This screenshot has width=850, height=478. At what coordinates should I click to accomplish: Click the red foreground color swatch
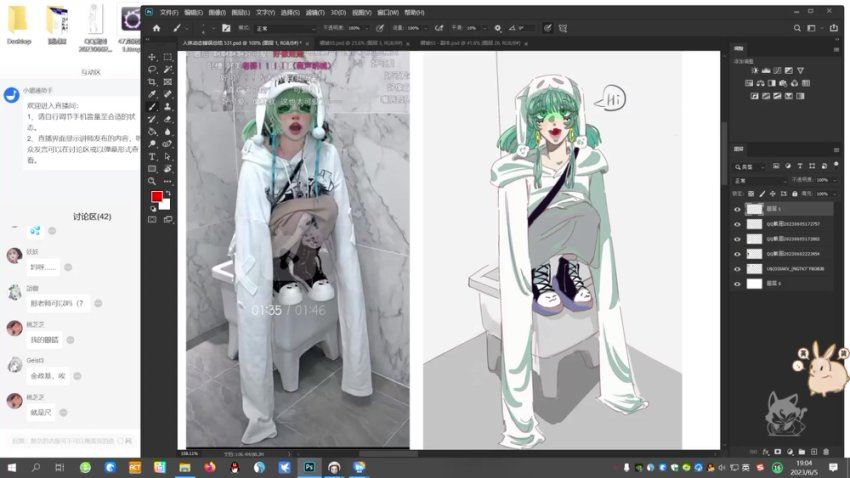[157, 196]
